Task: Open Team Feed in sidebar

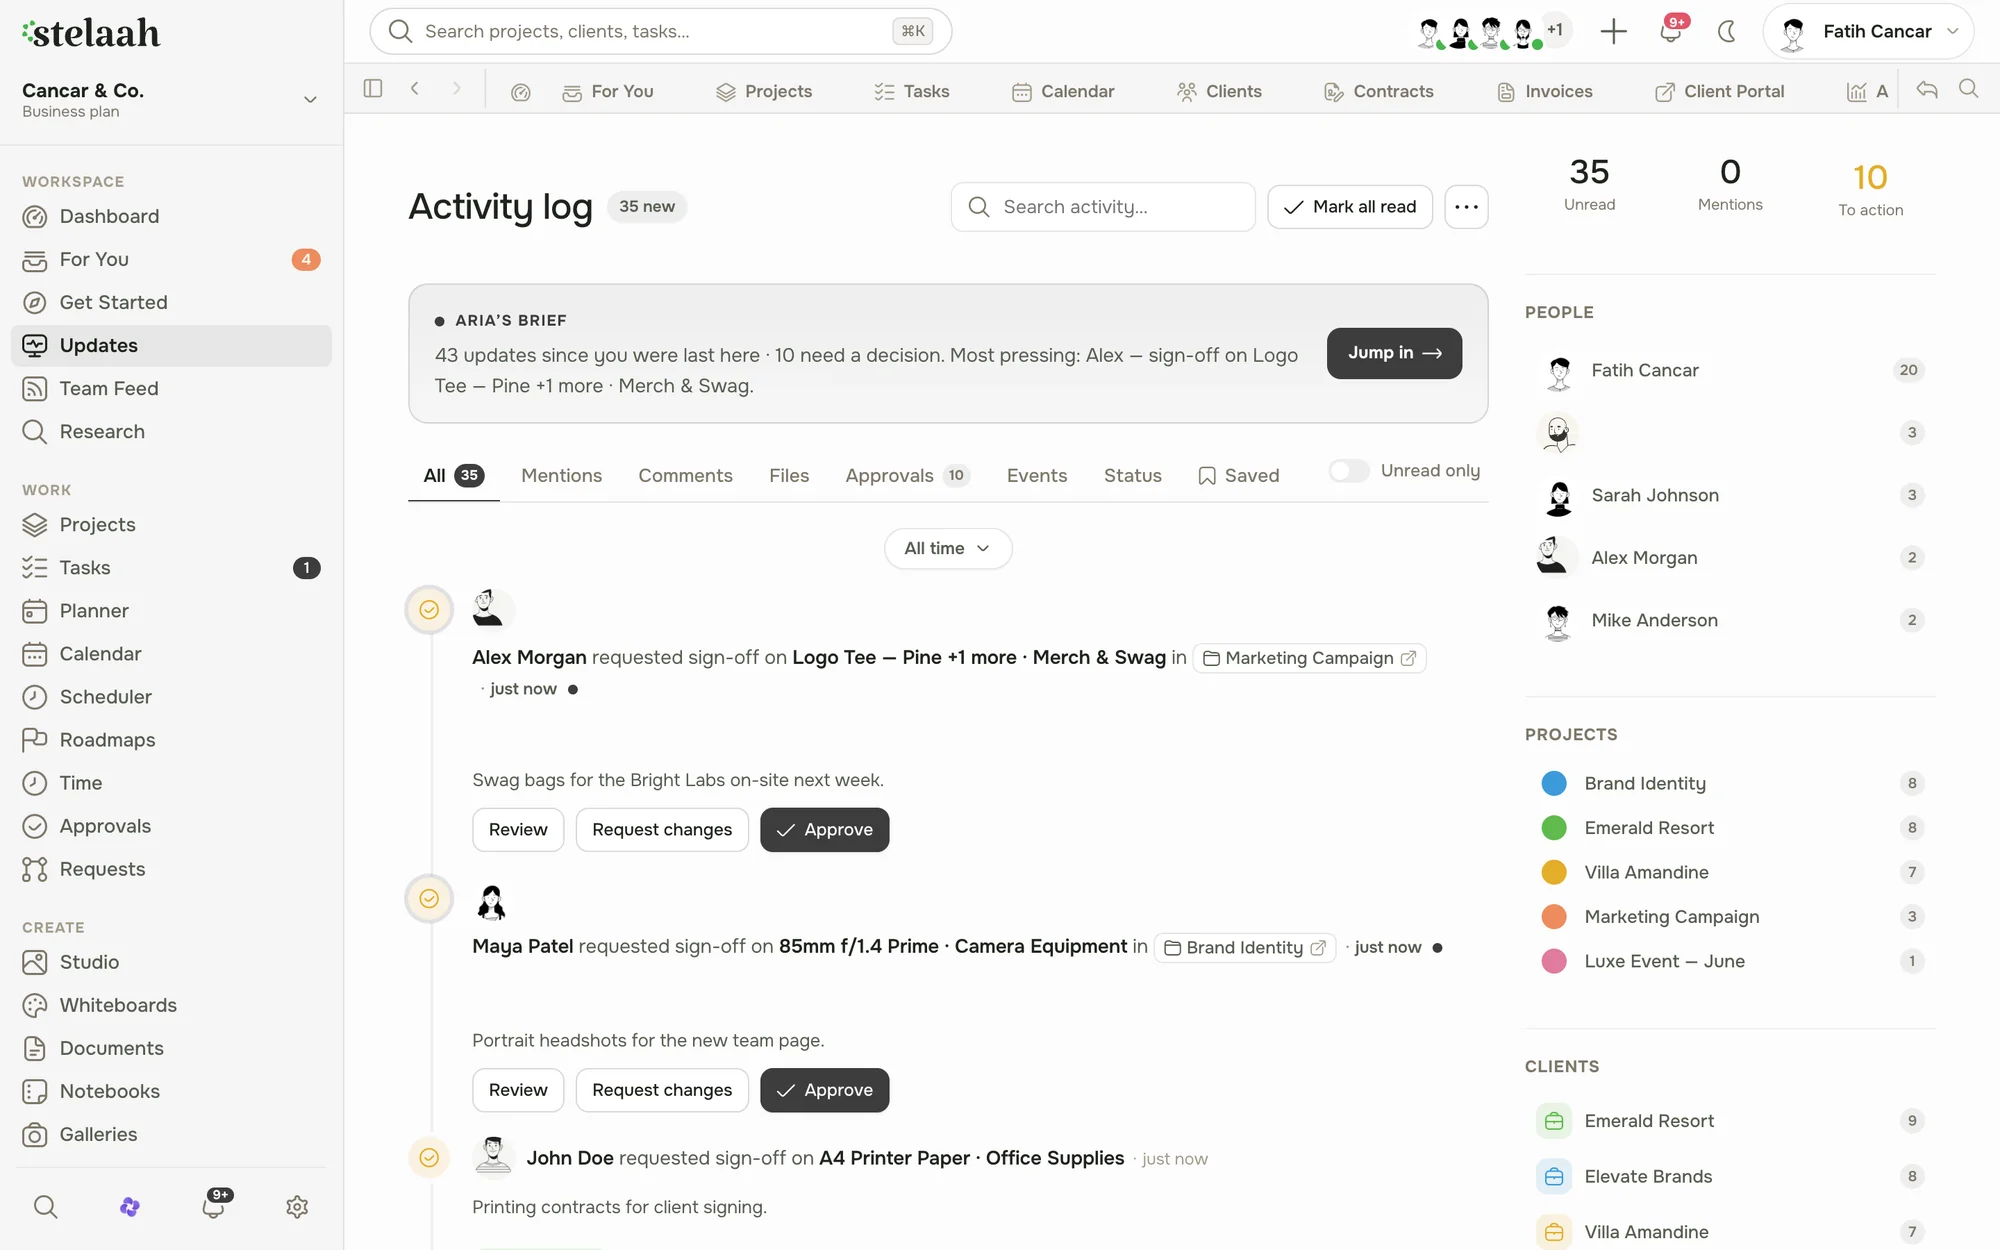Action: tap(171, 388)
